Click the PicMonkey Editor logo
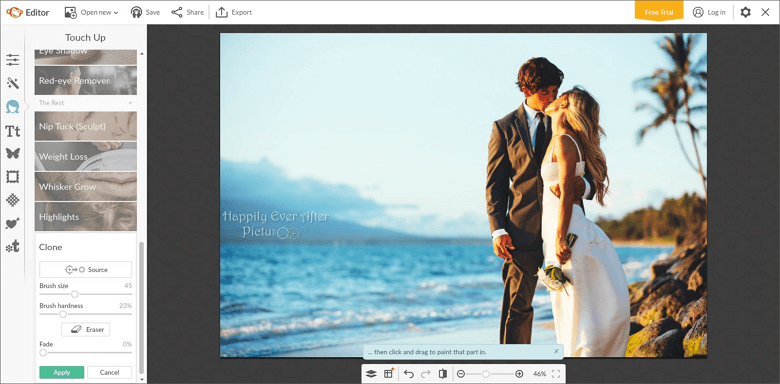Viewport: 780px width, 384px height. [x=27, y=12]
